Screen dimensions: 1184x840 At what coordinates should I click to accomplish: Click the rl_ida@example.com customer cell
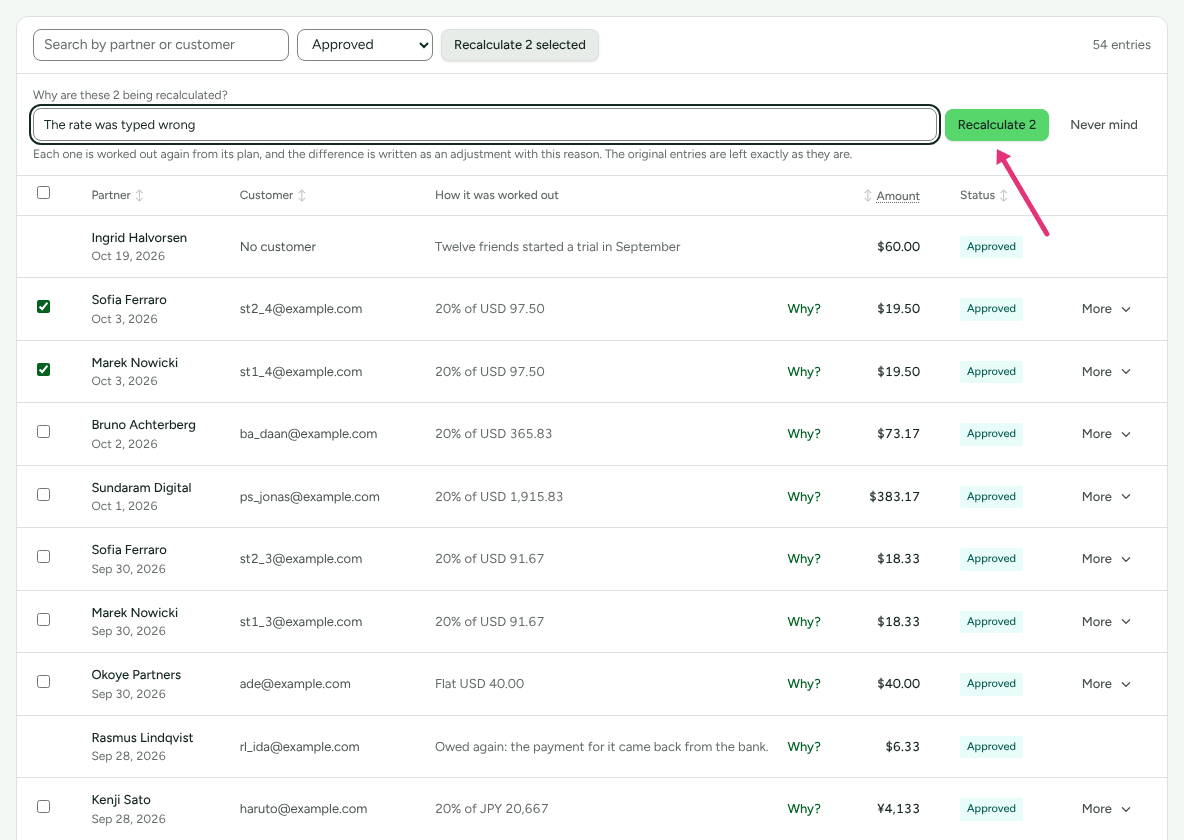tap(300, 746)
